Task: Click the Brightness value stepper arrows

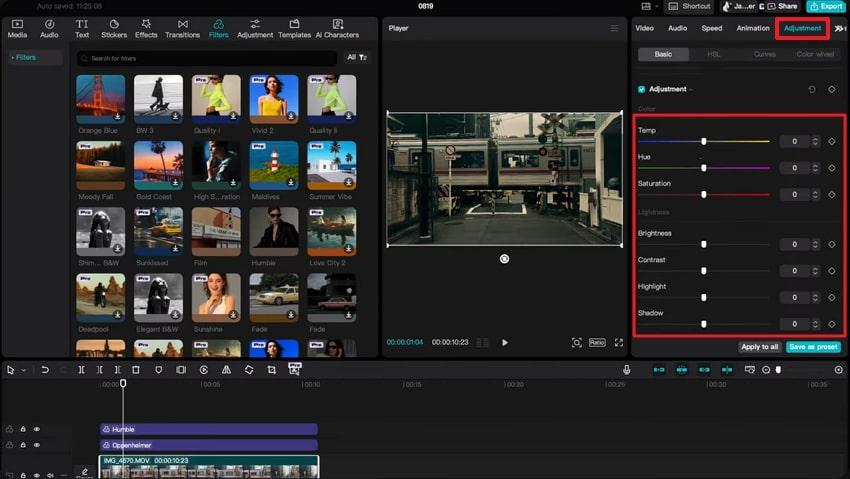Action: pos(815,244)
